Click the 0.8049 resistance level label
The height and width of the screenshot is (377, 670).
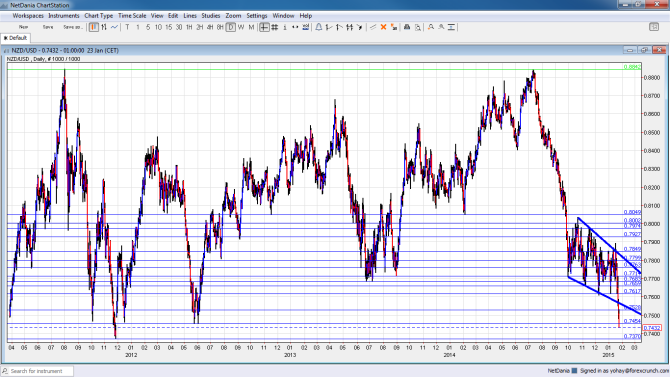pos(632,212)
